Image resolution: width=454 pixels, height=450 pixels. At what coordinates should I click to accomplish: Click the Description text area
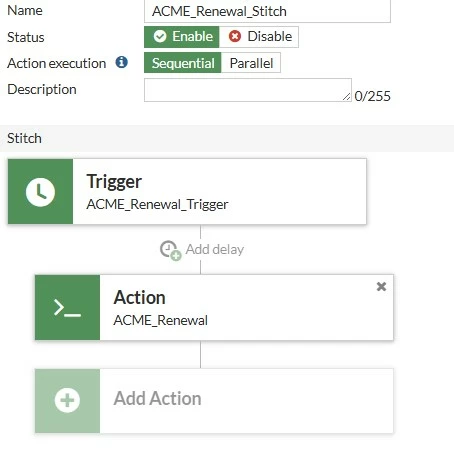(x=248, y=90)
